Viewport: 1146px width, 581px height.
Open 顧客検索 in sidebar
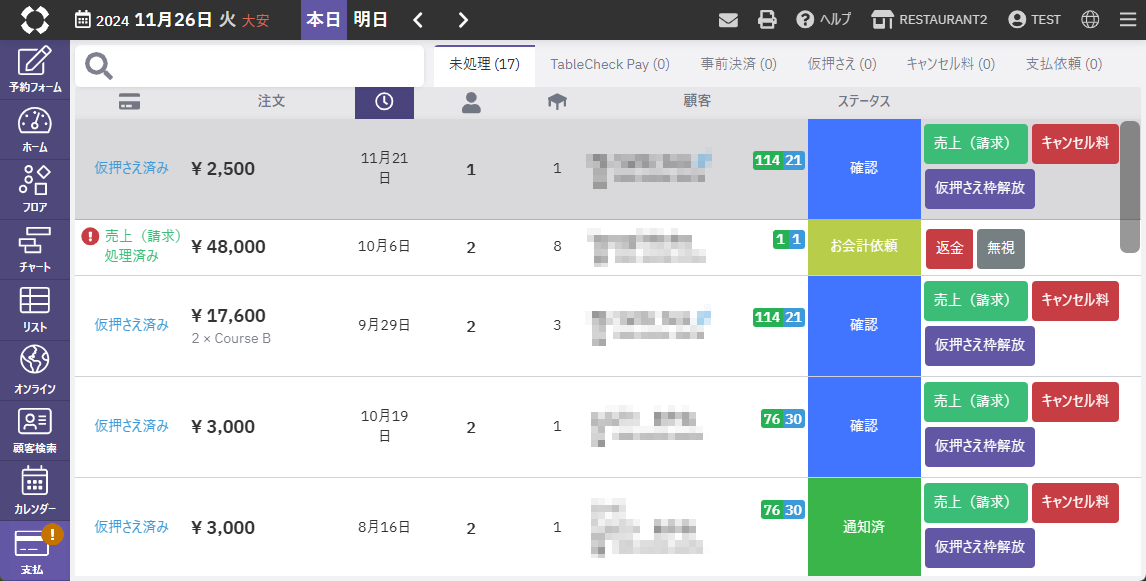(35, 430)
